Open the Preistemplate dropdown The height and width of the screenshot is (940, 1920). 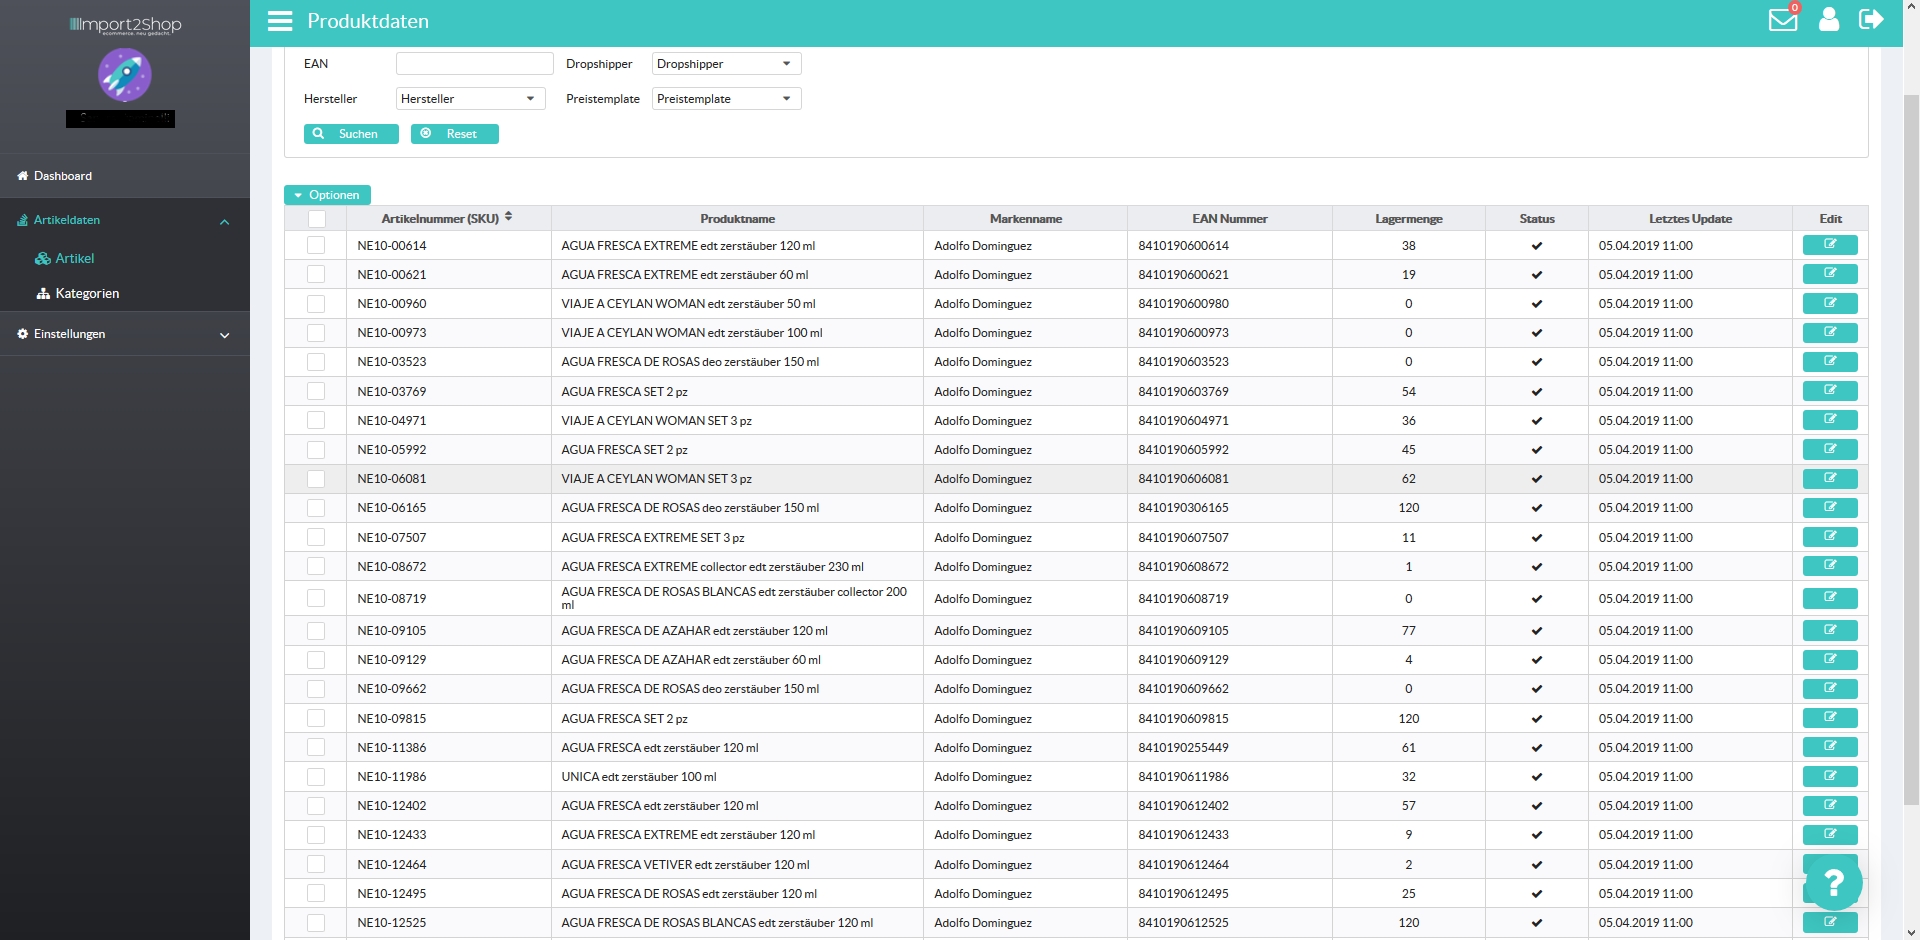tap(726, 99)
